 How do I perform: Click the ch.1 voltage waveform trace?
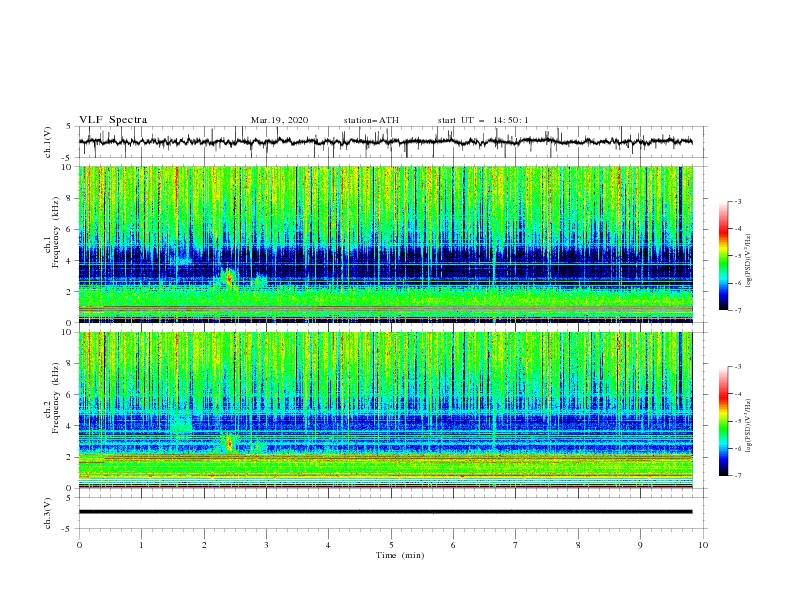click(385, 142)
